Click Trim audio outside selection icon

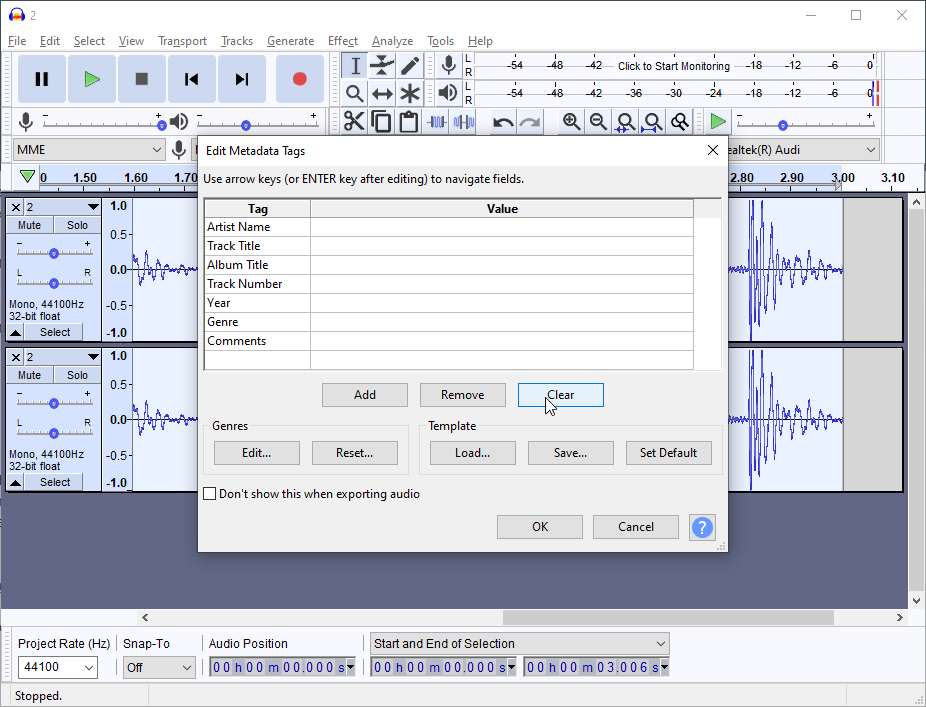click(436, 122)
